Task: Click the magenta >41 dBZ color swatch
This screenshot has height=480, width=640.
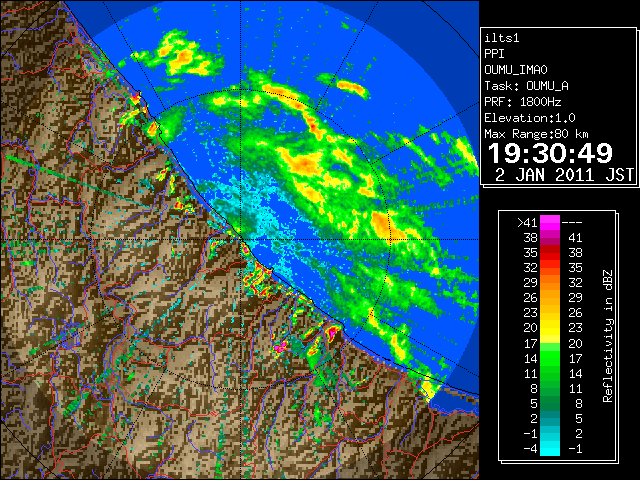Action: click(x=550, y=222)
